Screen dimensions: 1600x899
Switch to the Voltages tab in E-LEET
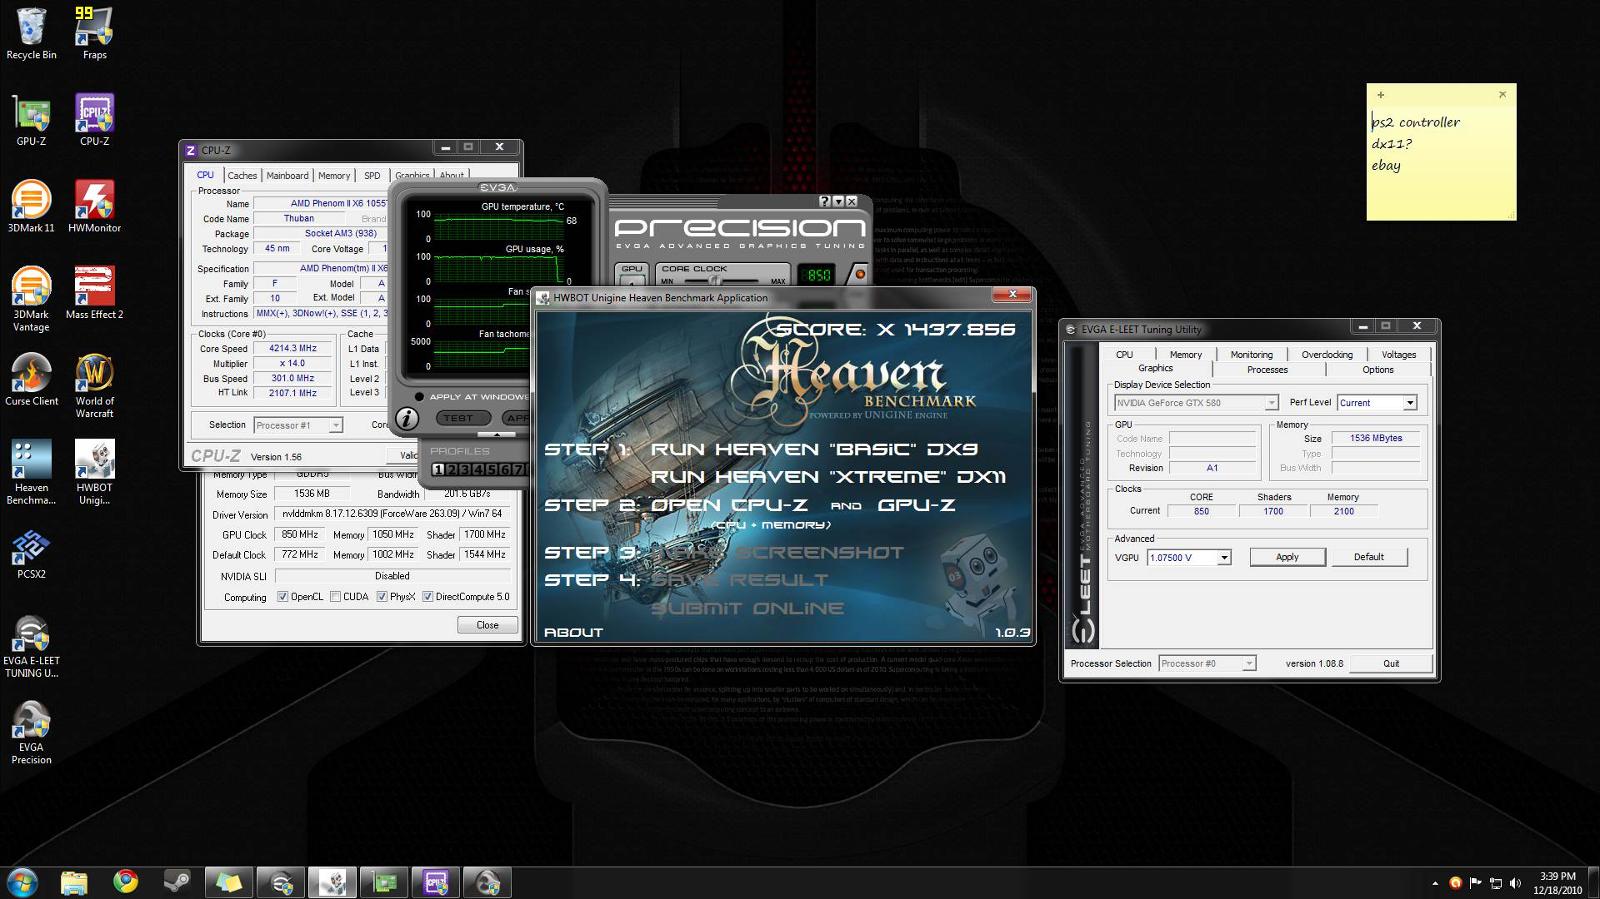tap(1398, 354)
